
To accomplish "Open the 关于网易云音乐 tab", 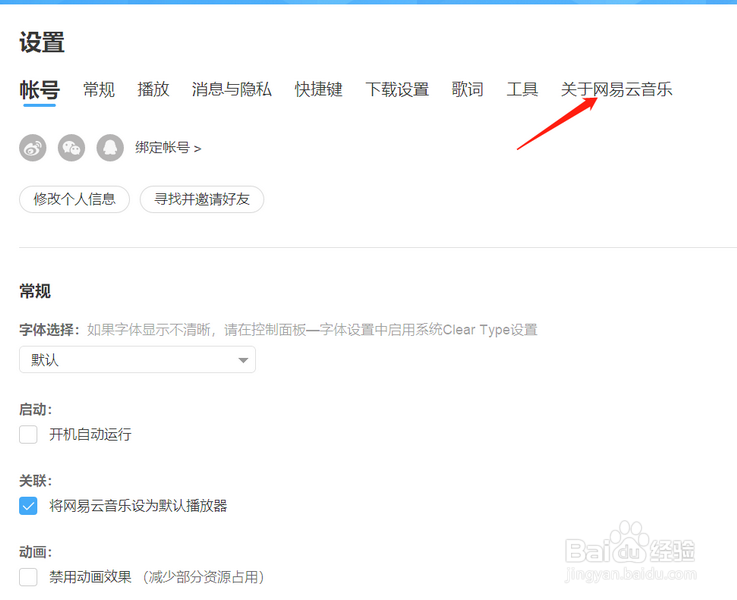I will [x=616, y=90].
